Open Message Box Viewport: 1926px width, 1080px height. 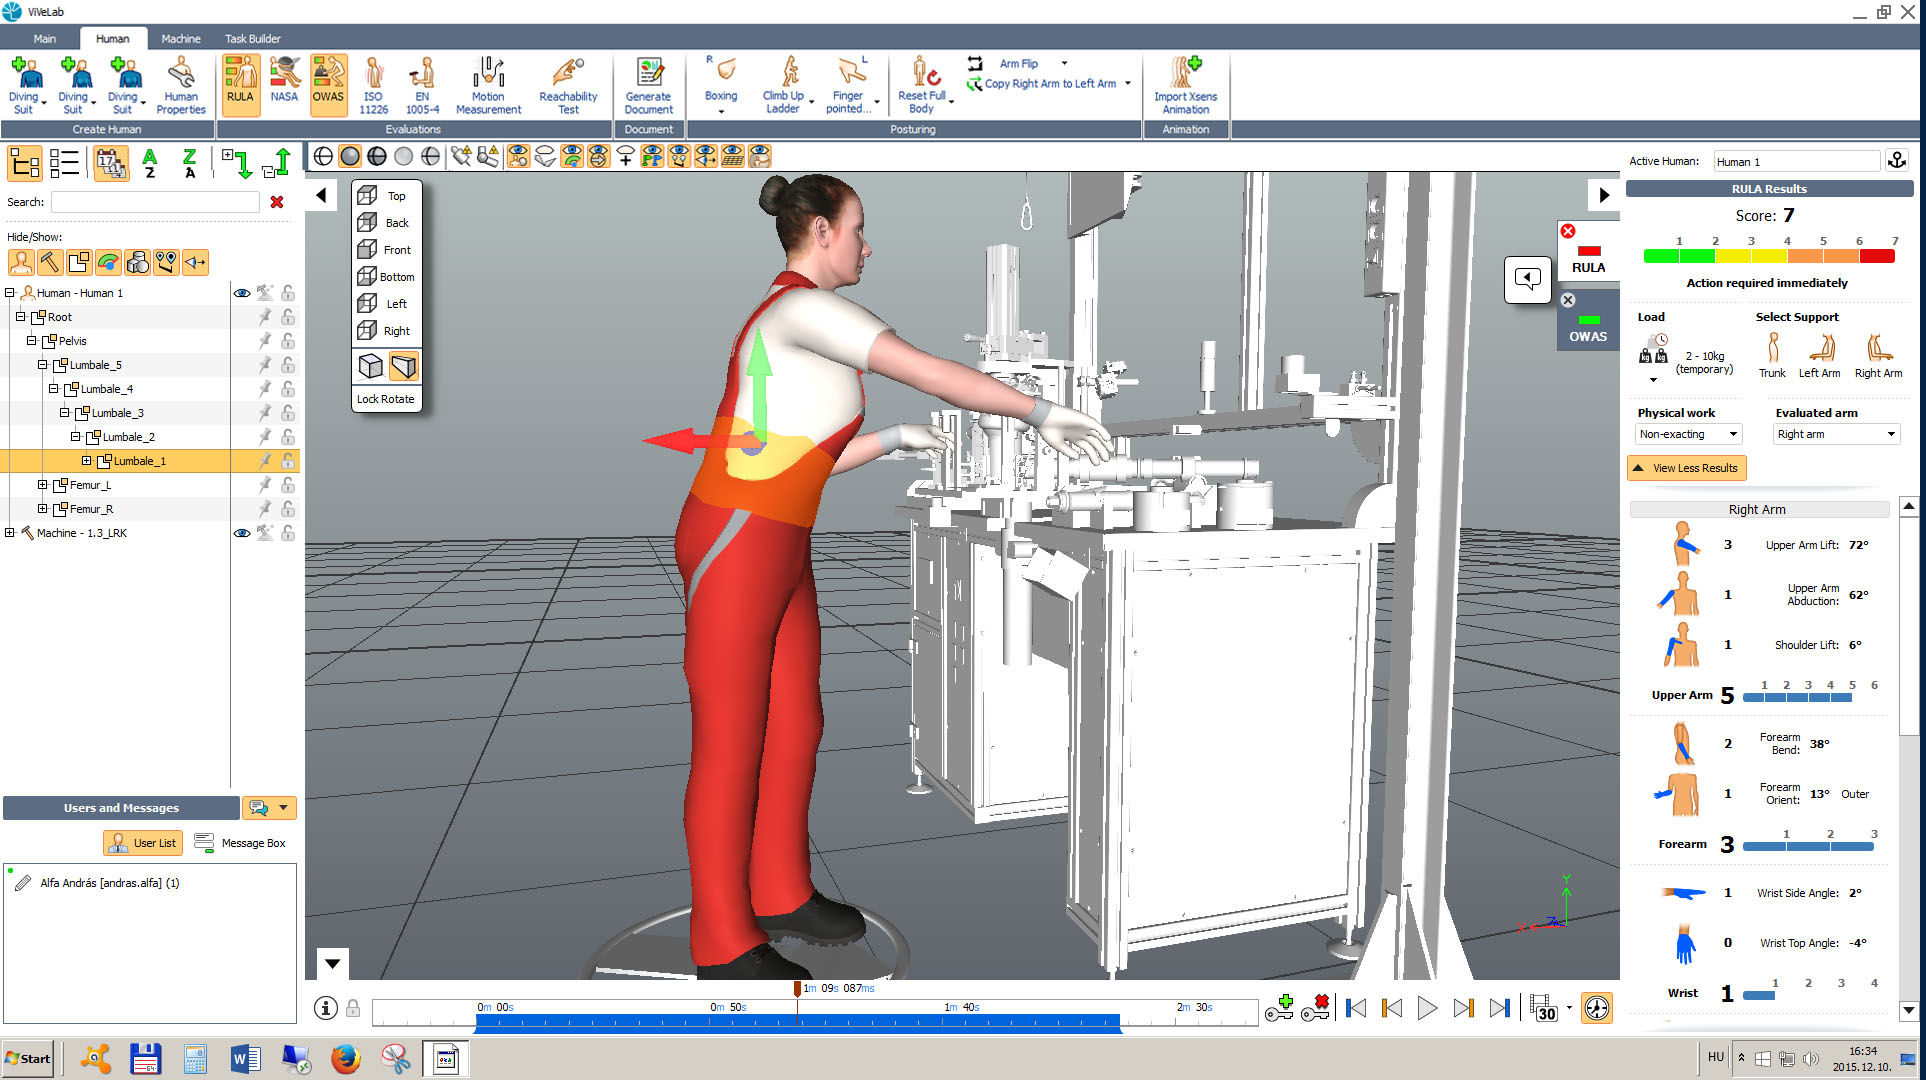(240, 843)
